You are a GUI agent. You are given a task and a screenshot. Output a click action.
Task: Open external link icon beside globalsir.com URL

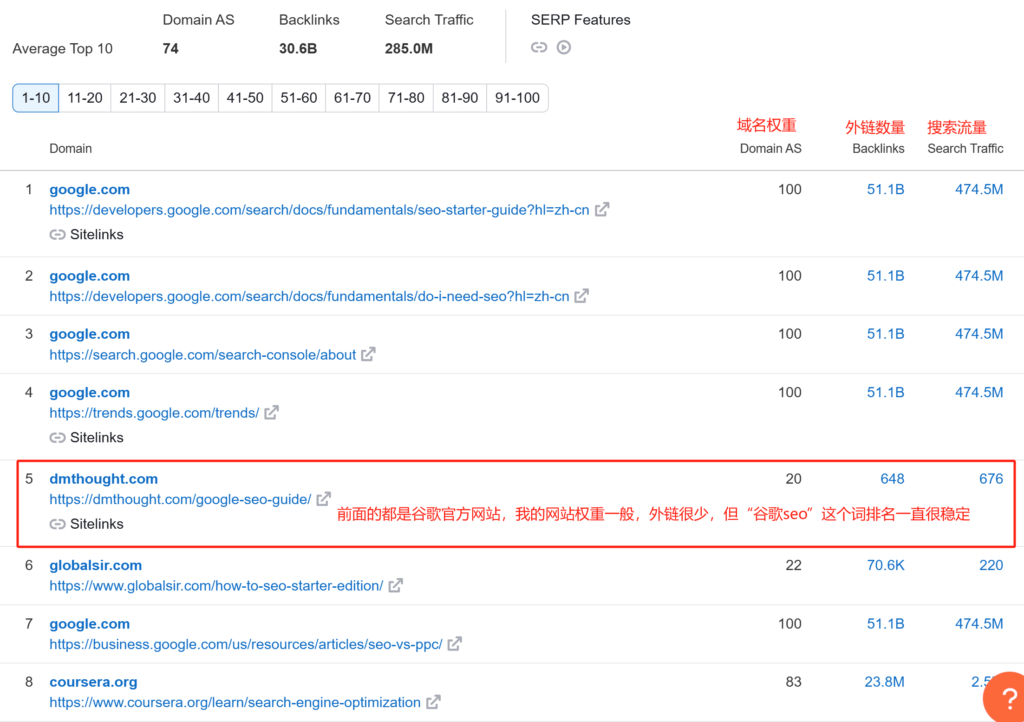[x=395, y=585]
